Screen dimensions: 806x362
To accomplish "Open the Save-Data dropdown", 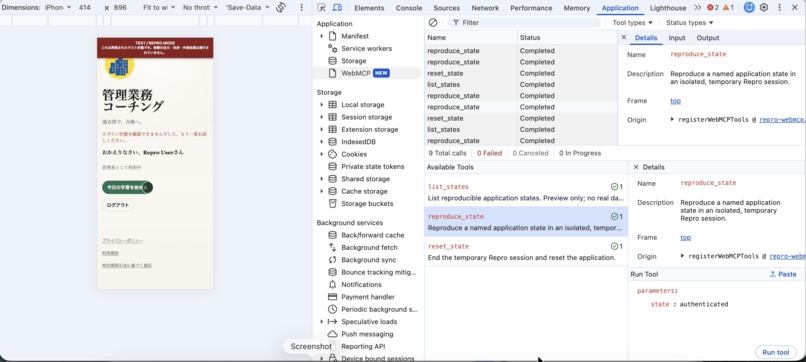I will coord(248,8).
